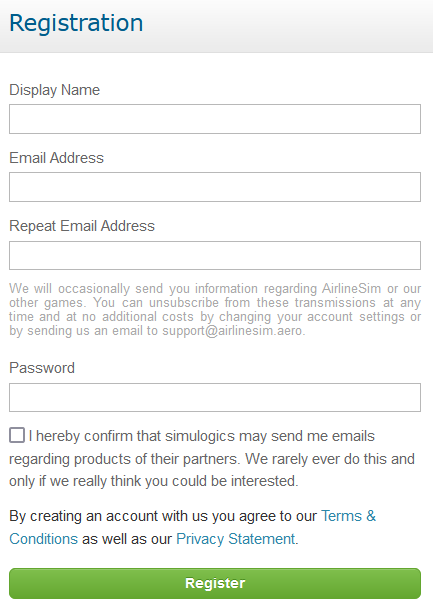Click the Display Name label

55,90
